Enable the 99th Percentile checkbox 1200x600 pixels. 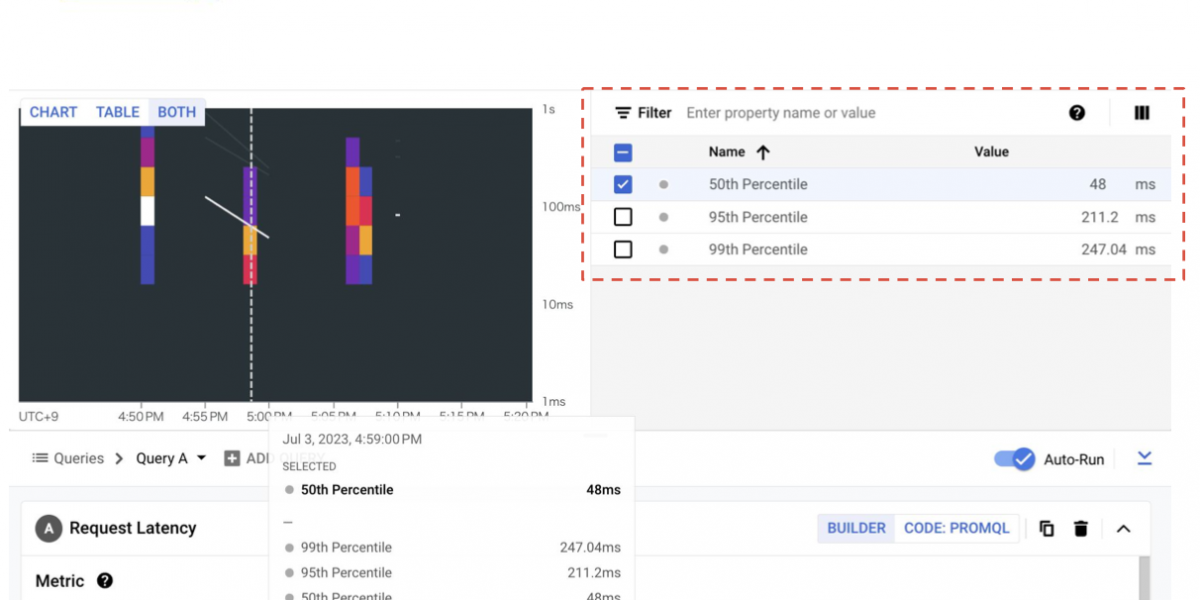623,249
